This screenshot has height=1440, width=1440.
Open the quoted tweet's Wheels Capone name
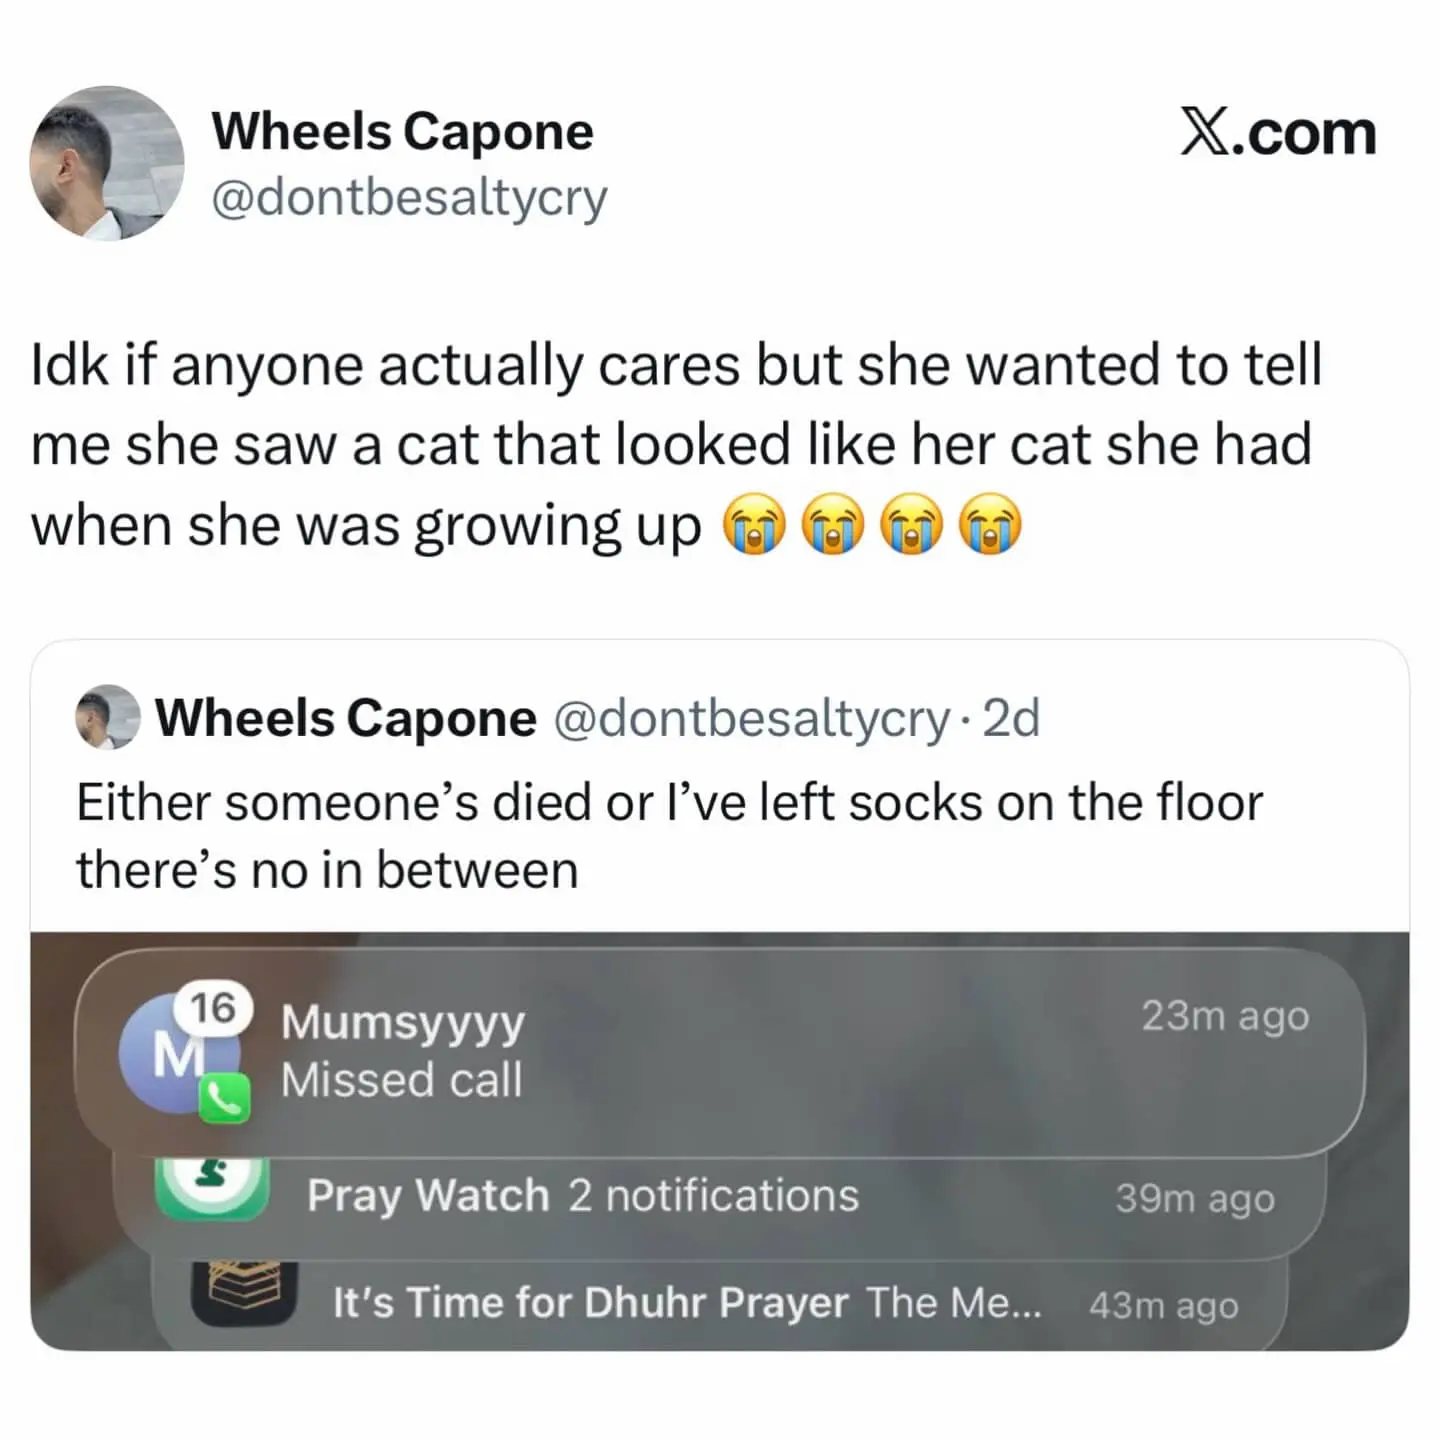(x=346, y=718)
